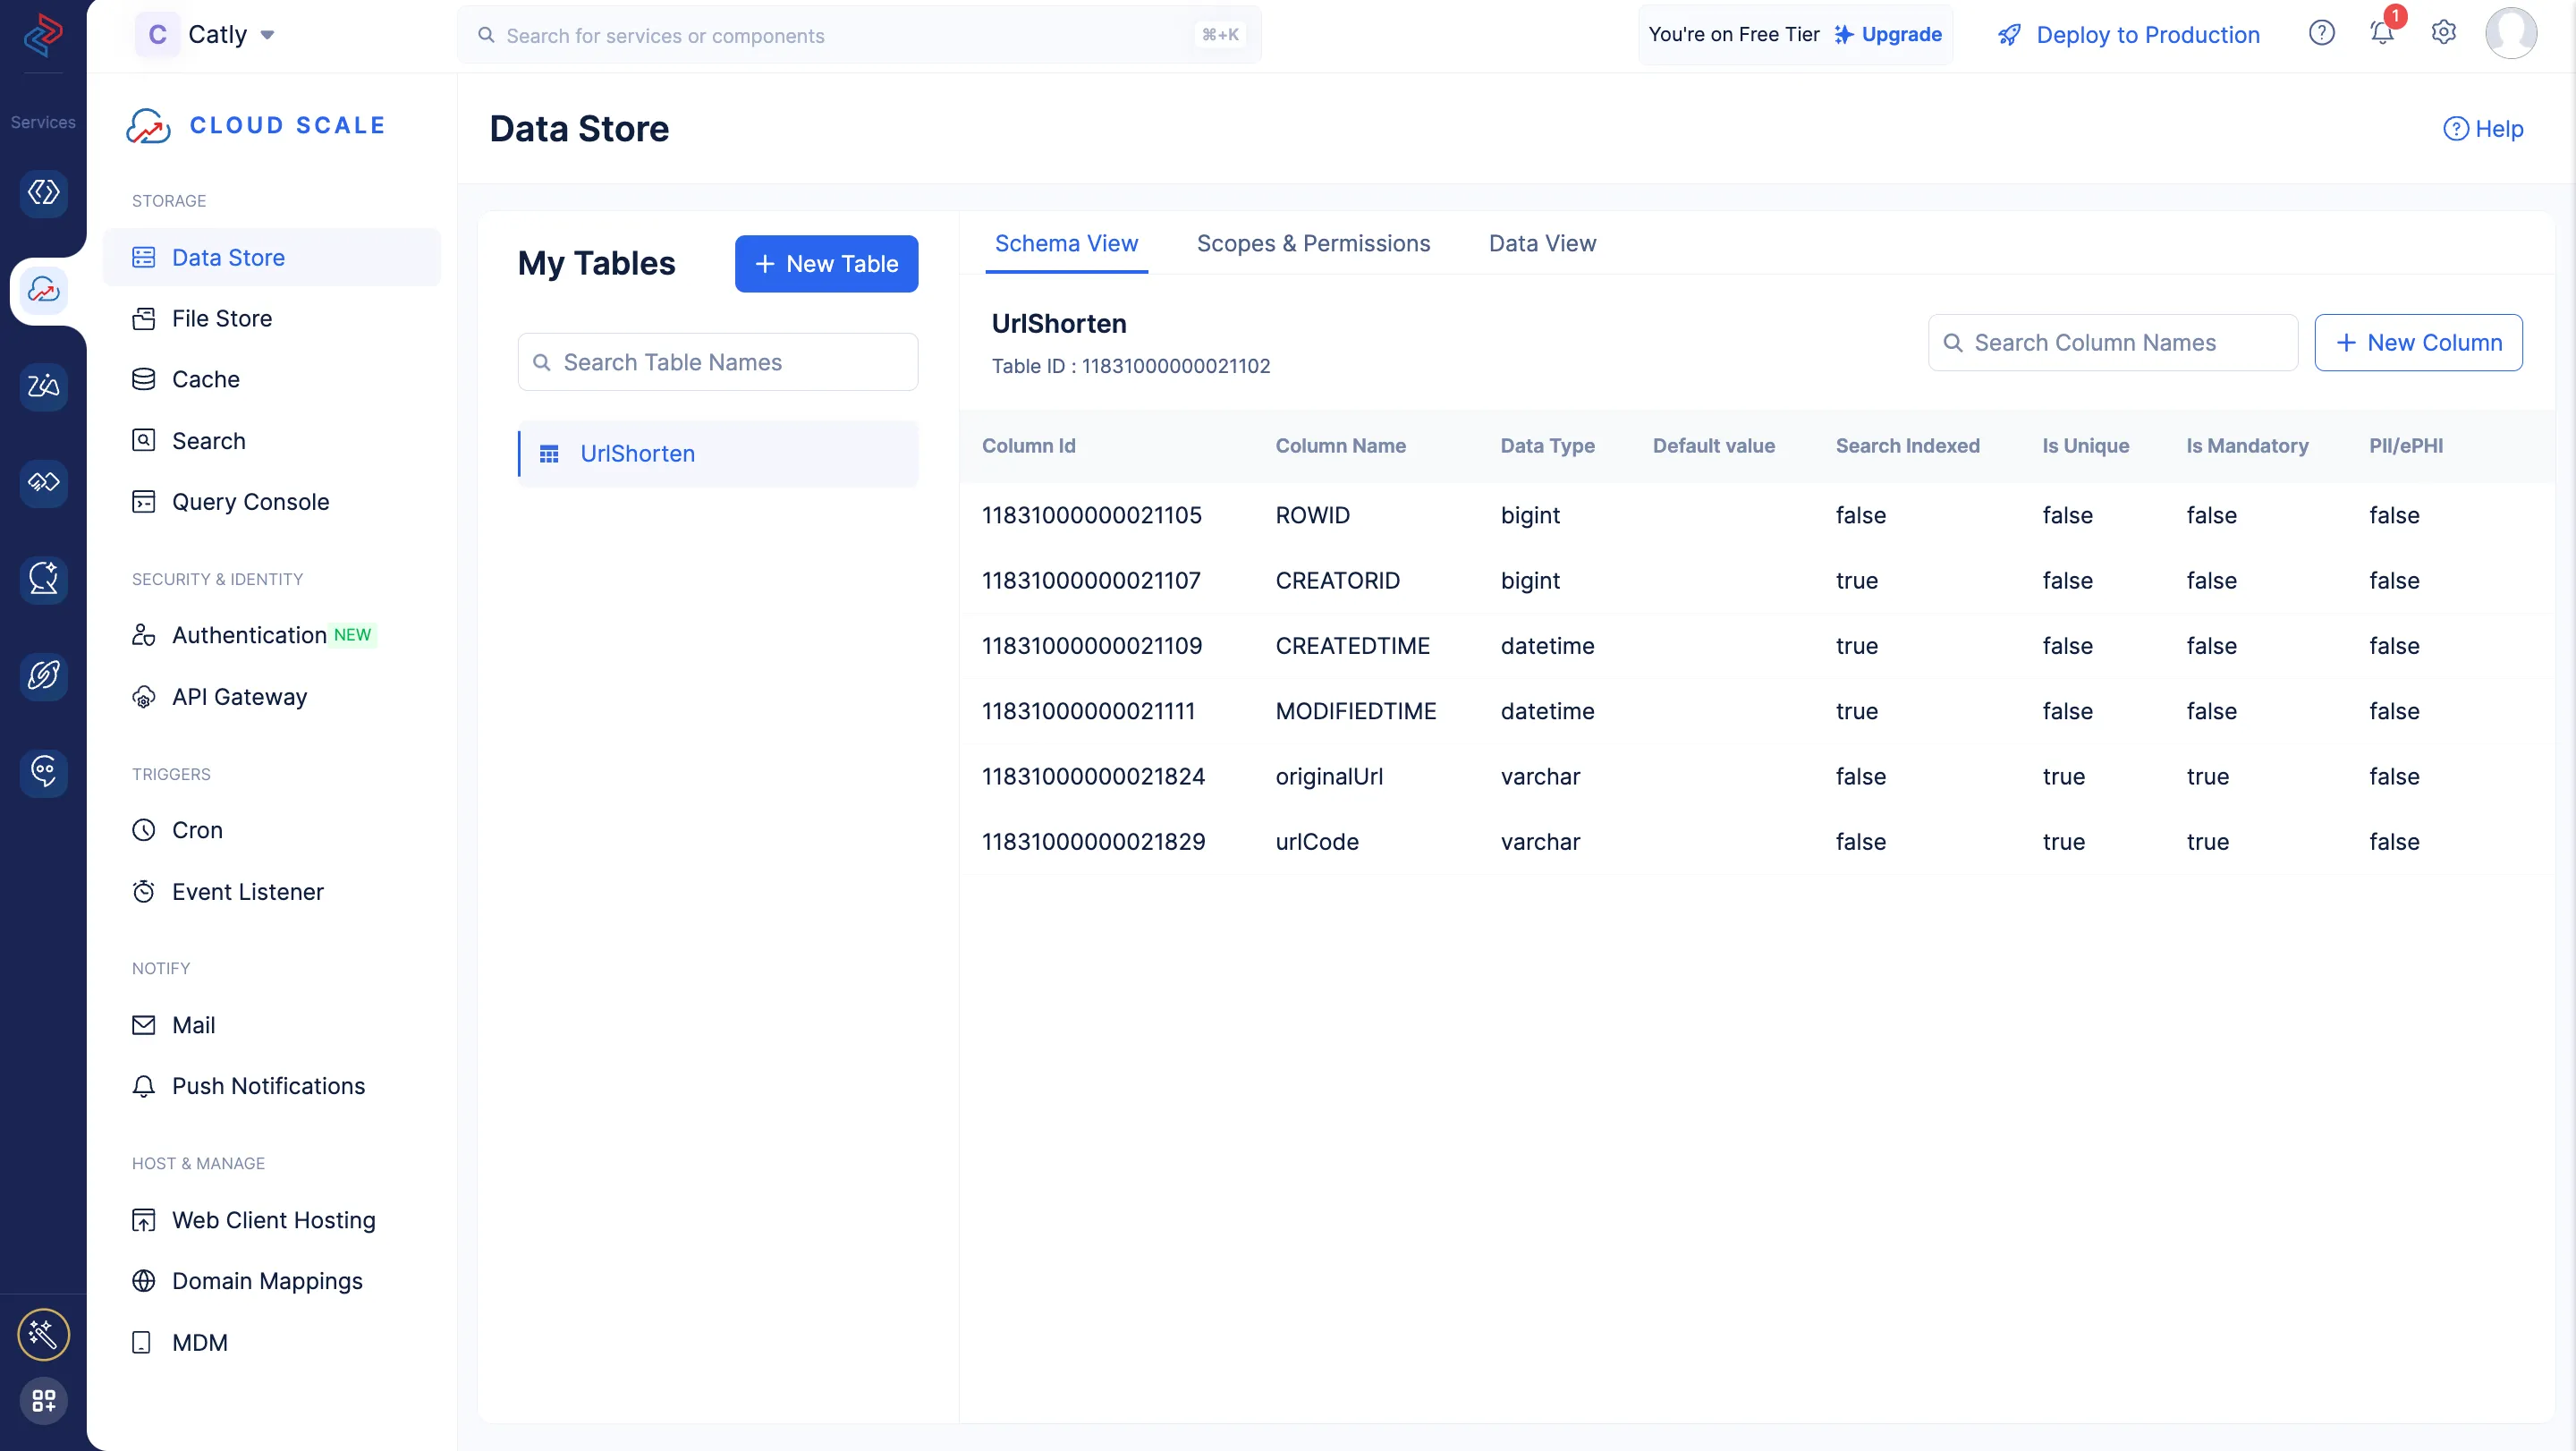Switch to the Scopes & Permissions tab
Screen dimensions: 2576x1451
[1313, 243]
